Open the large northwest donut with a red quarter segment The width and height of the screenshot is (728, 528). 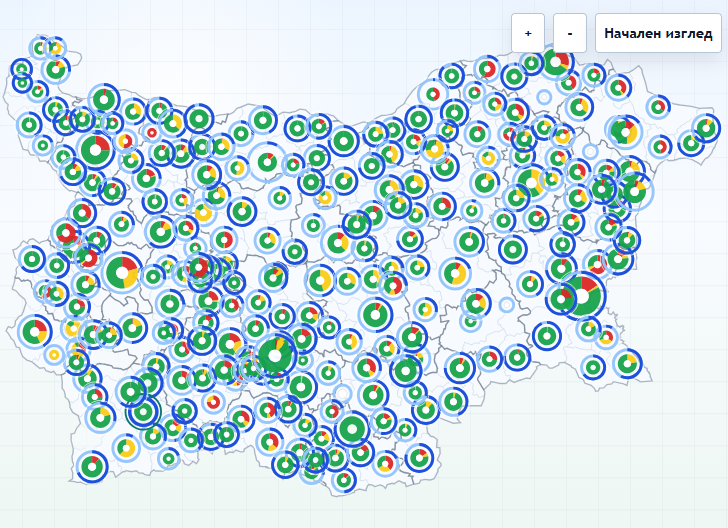(x=96, y=150)
